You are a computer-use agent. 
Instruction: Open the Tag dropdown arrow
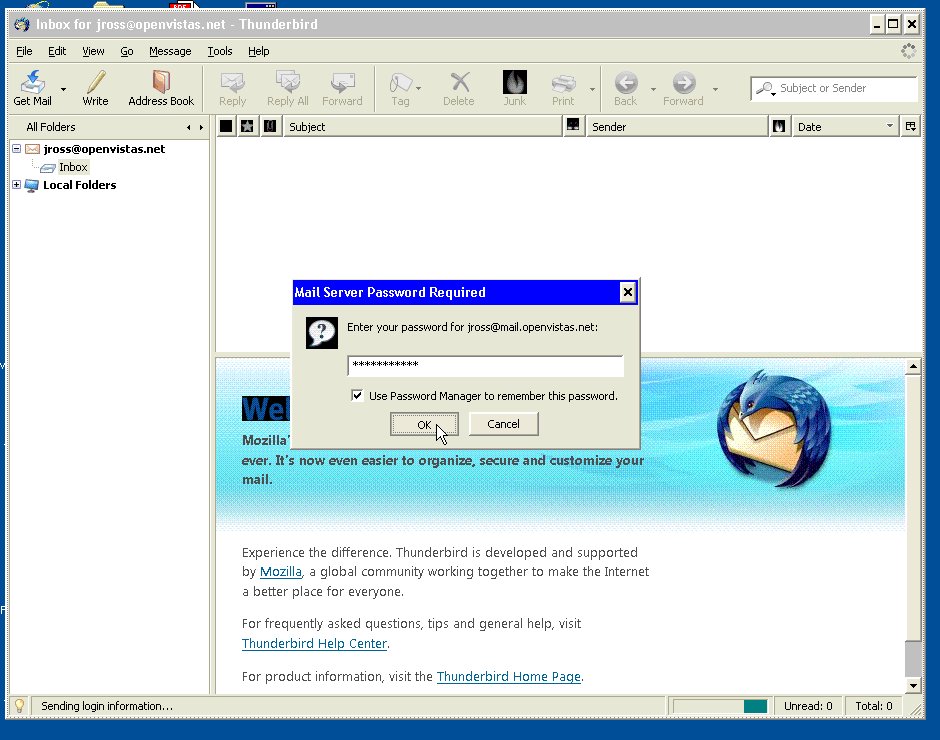(x=418, y=89)
